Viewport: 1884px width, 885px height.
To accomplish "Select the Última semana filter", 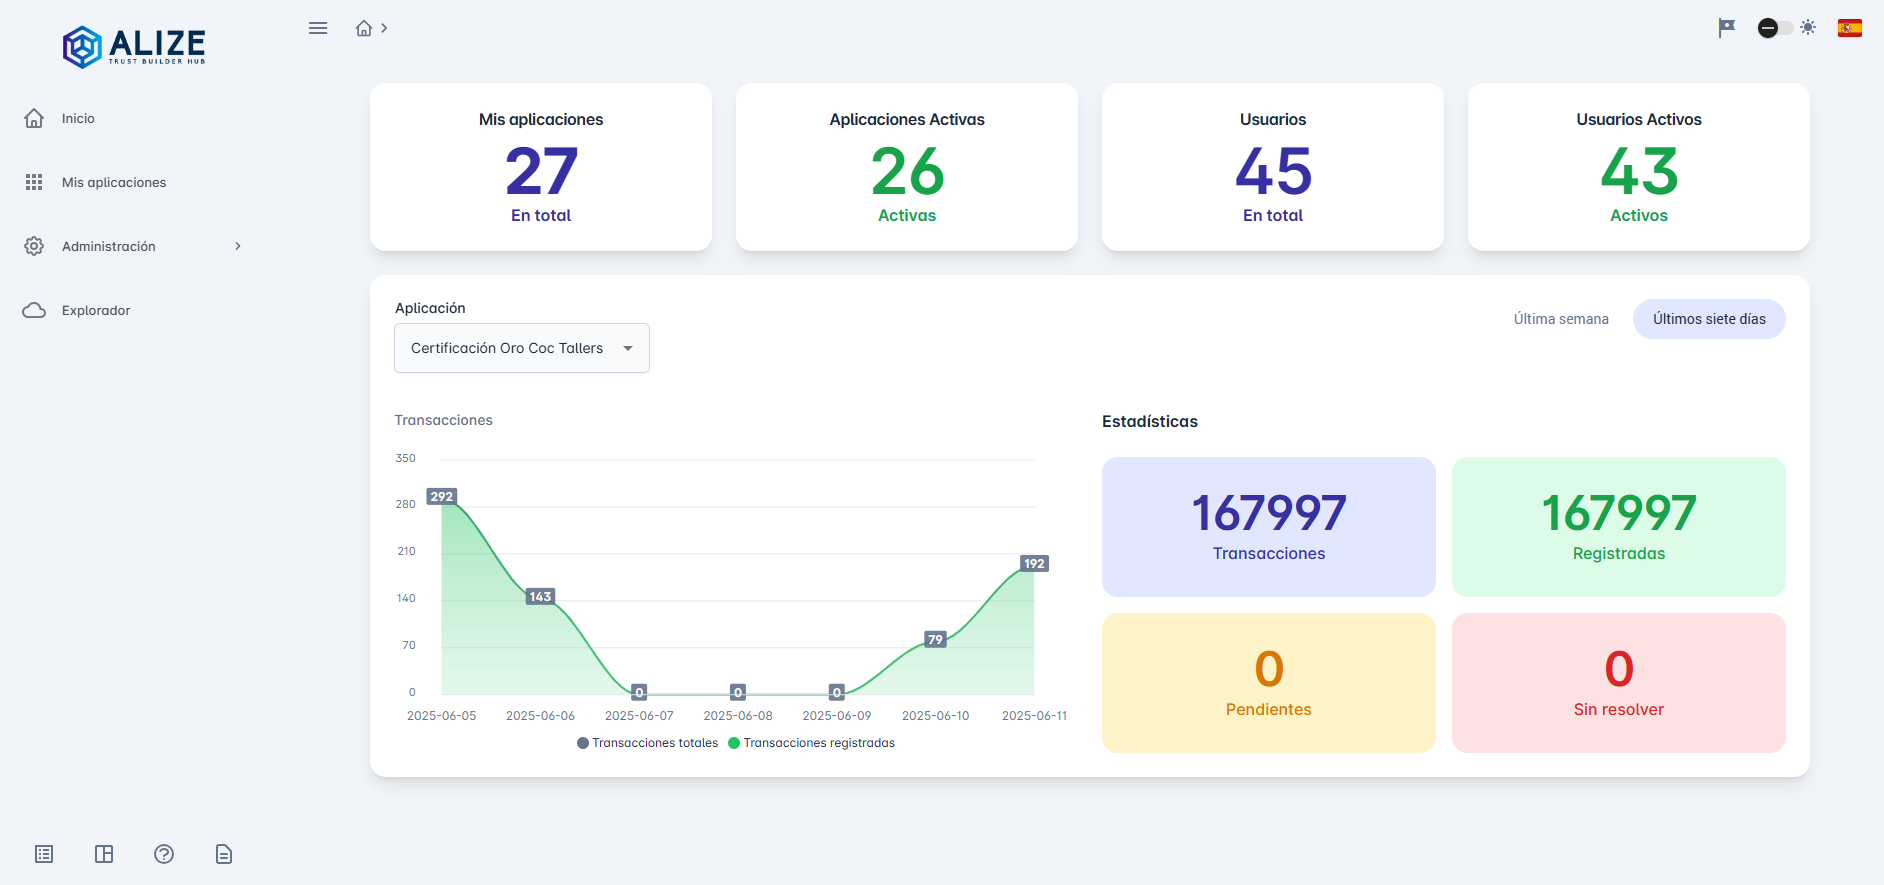I will tap(1560, 319).
